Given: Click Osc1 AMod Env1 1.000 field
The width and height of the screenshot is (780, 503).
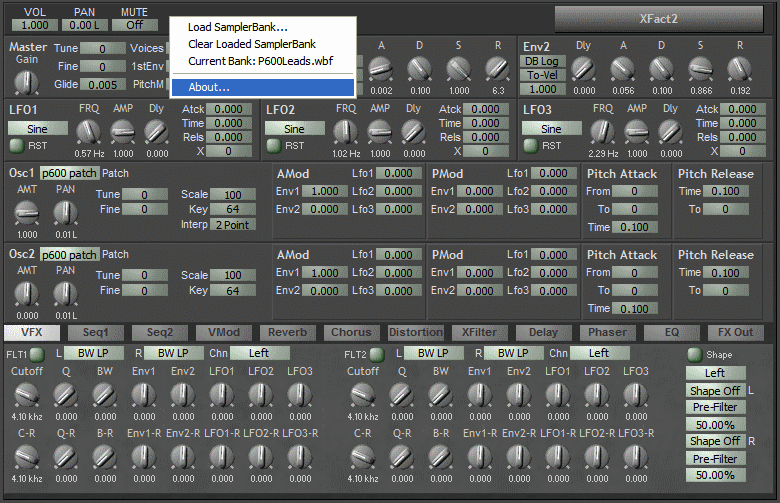Looking at the screenshot, I should [324, 192].
